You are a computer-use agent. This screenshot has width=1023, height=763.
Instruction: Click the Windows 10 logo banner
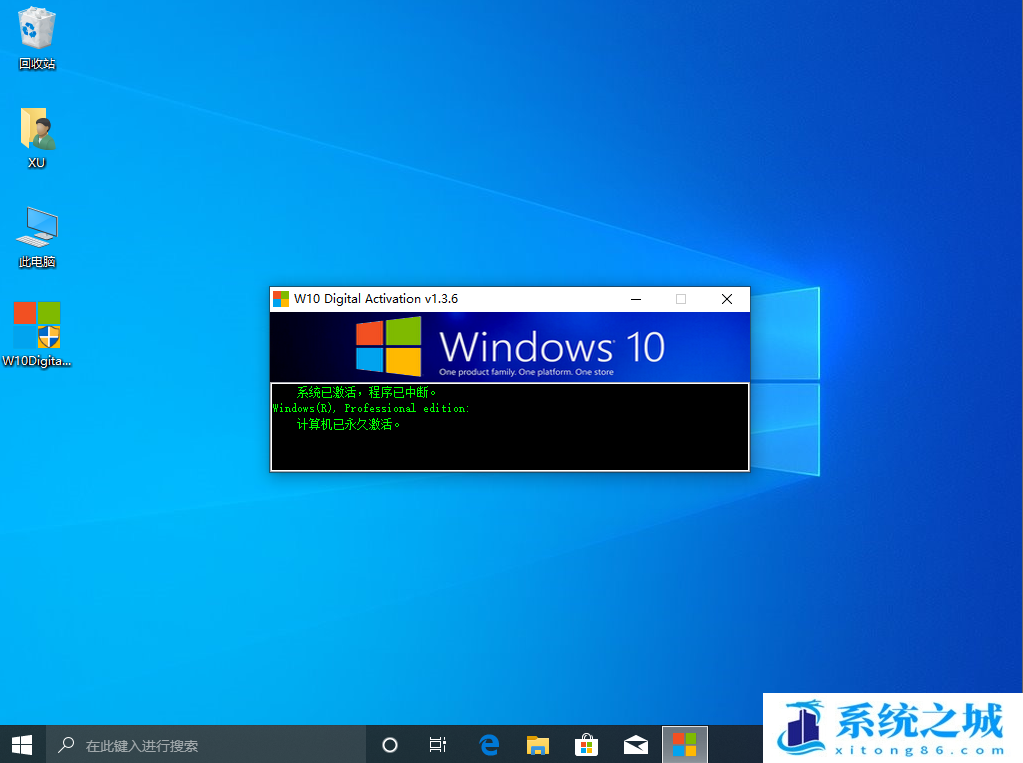510,347
